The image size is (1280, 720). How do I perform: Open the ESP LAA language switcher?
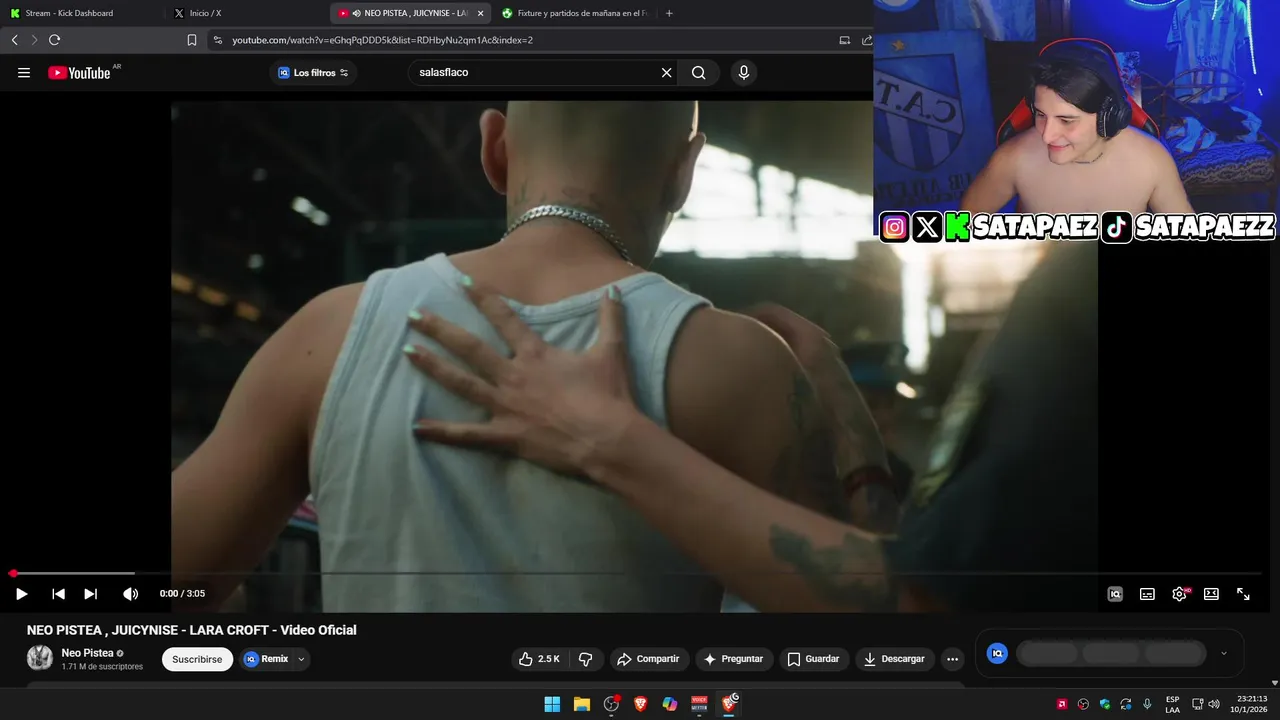coord(1172,704)
